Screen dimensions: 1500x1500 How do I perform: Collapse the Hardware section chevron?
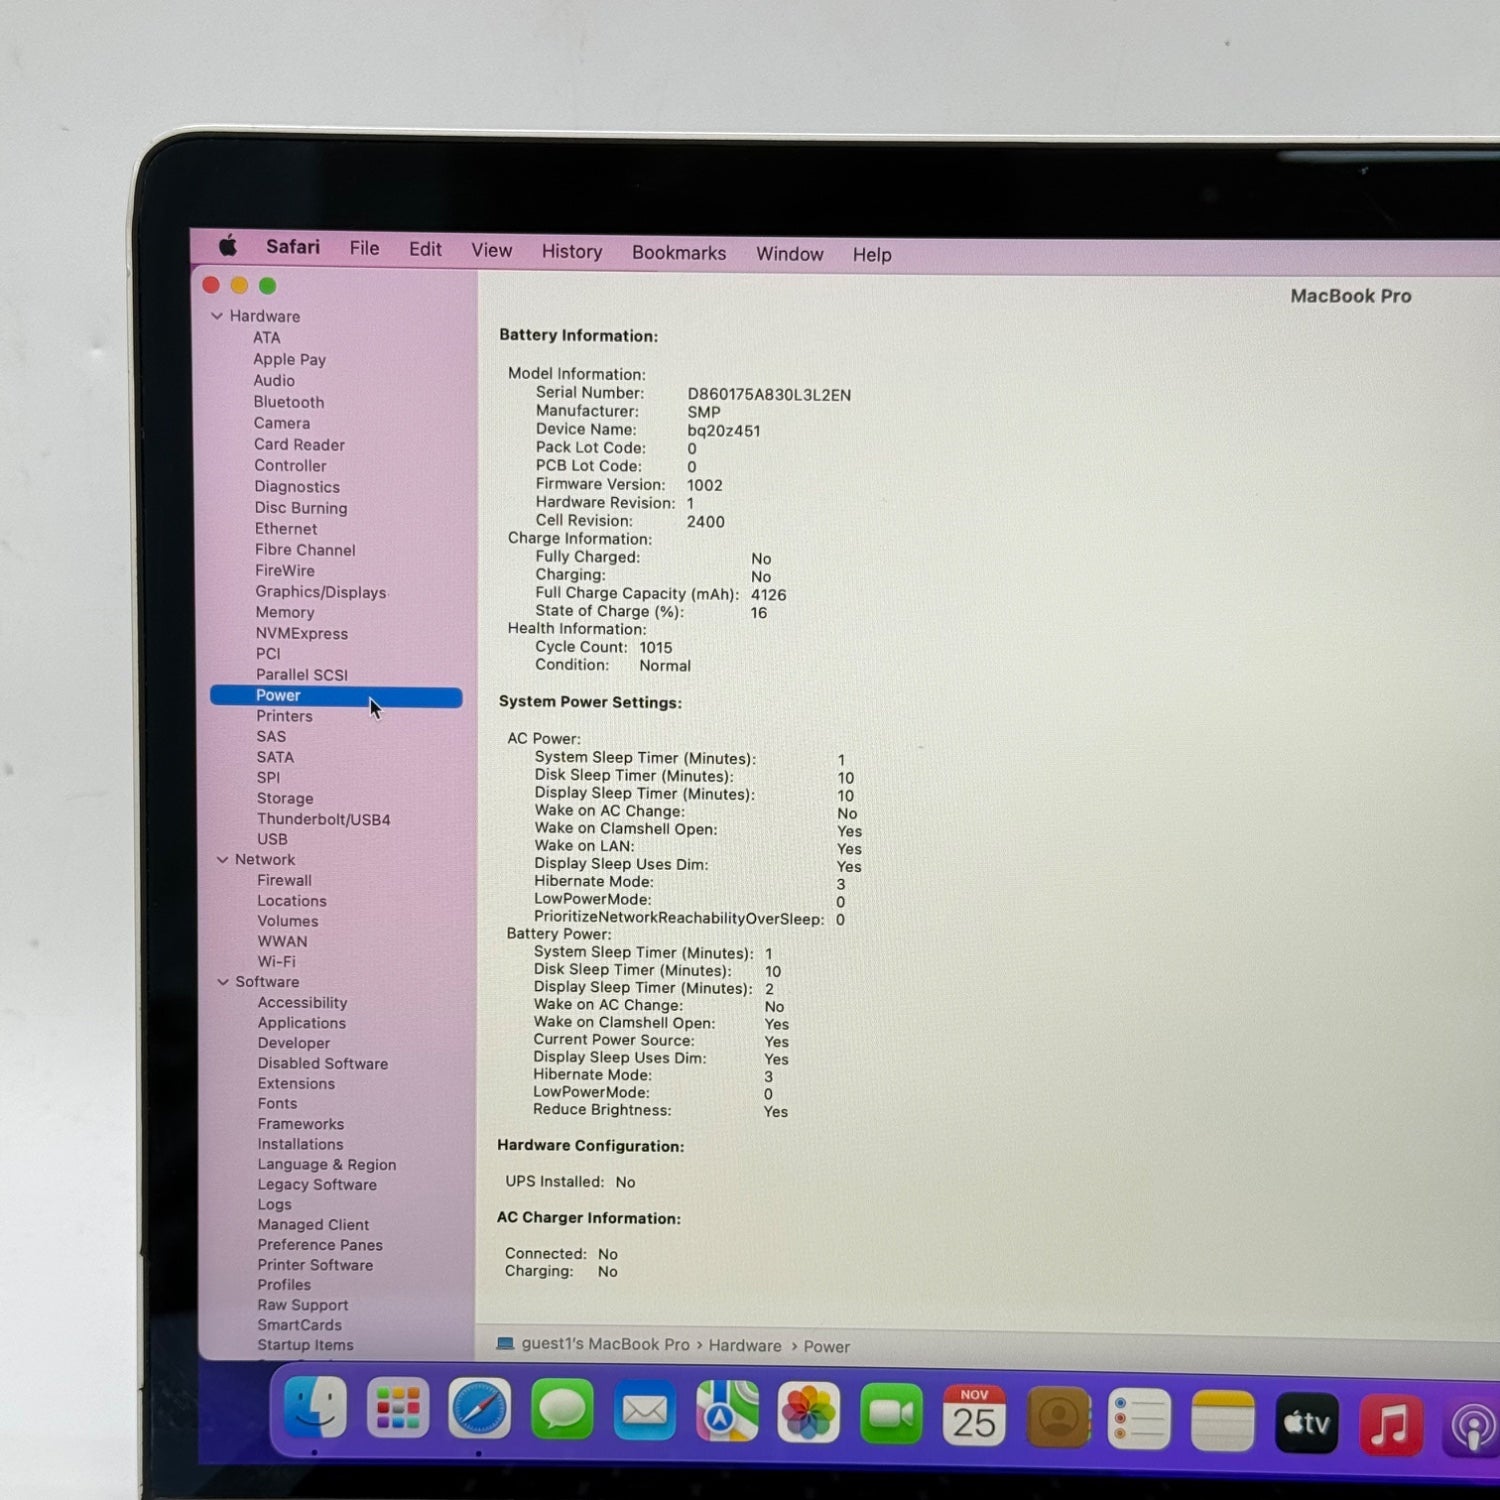(x=217, y=316)
